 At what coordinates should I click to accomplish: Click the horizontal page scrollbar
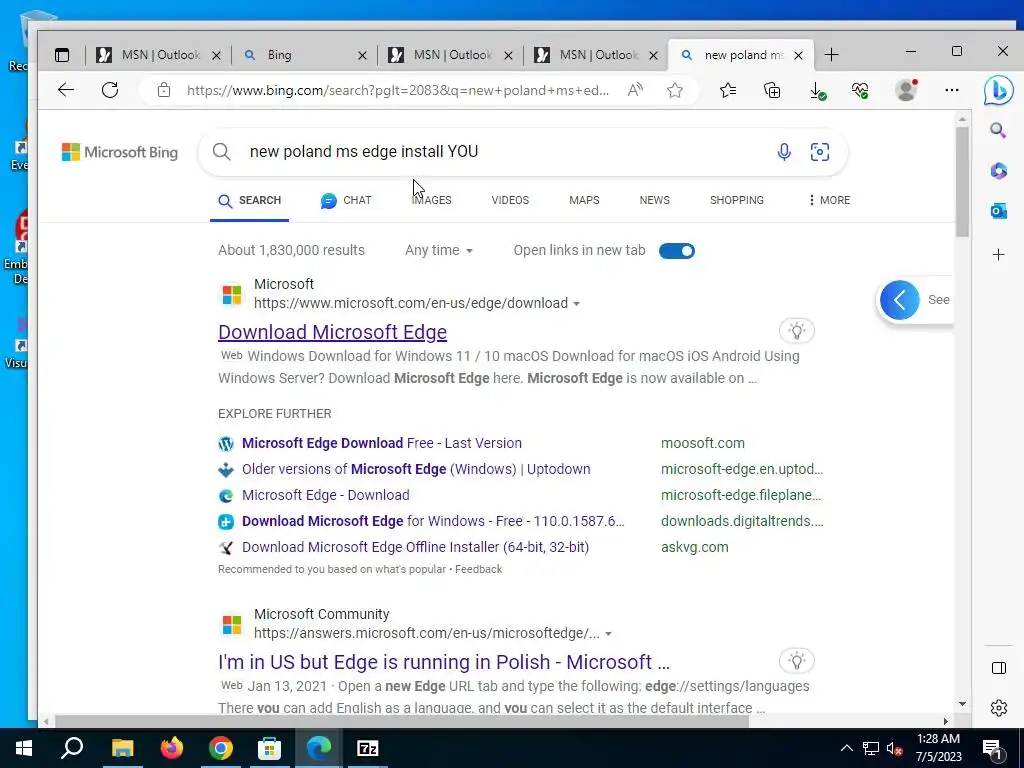tap(402, 722)
